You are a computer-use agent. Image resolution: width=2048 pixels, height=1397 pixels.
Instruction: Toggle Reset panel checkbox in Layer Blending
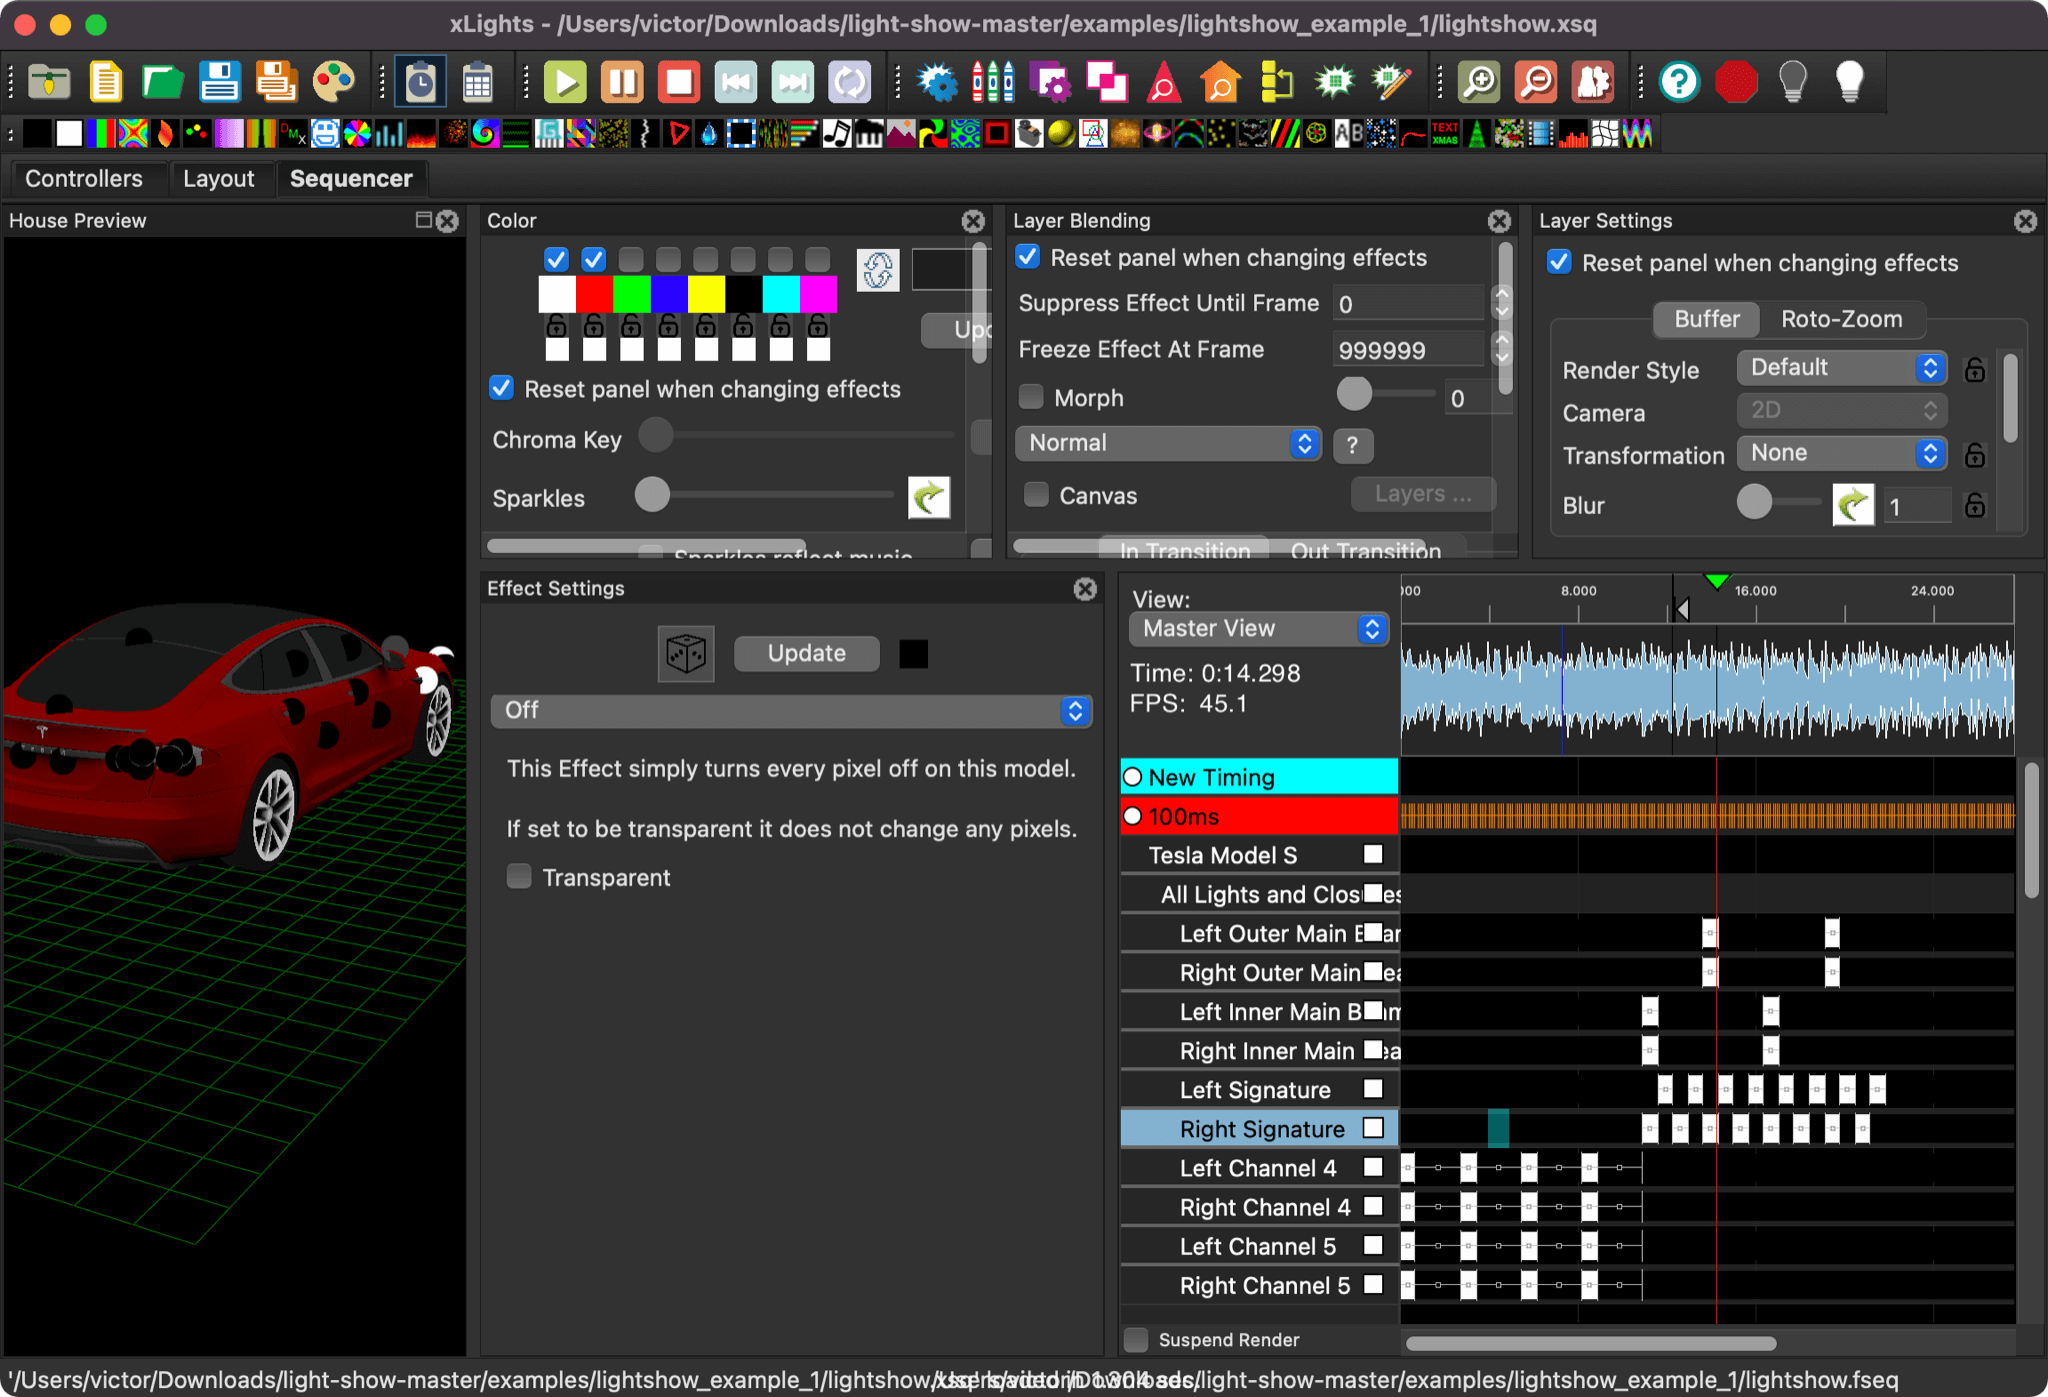[1028, 257]
